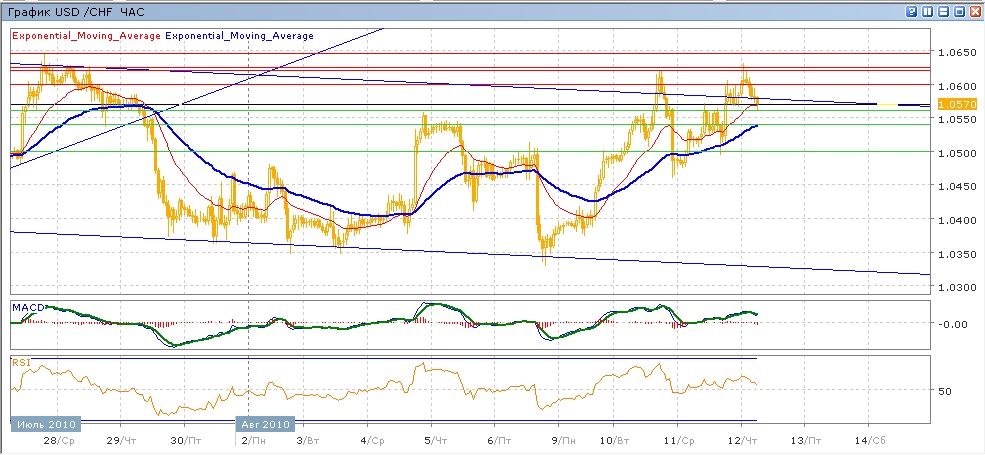Select the blue Exponential_Moving_Average label
985x455 pixels.
click(x=239, y=35)
